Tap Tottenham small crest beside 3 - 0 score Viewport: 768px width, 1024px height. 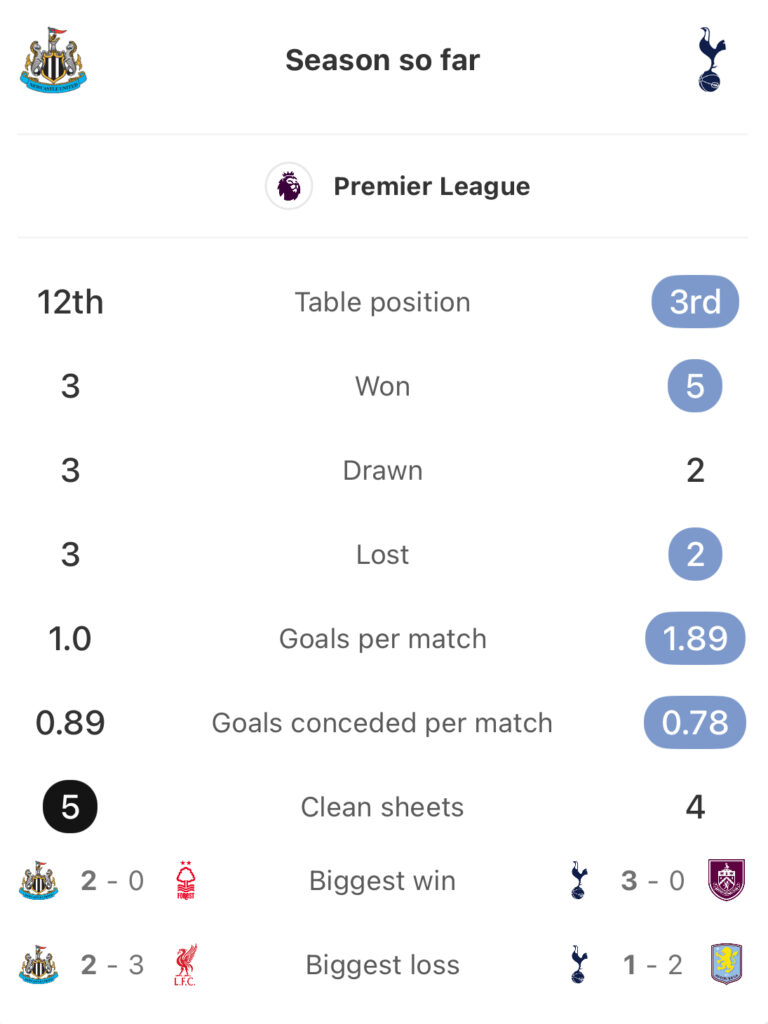point(578,880)
